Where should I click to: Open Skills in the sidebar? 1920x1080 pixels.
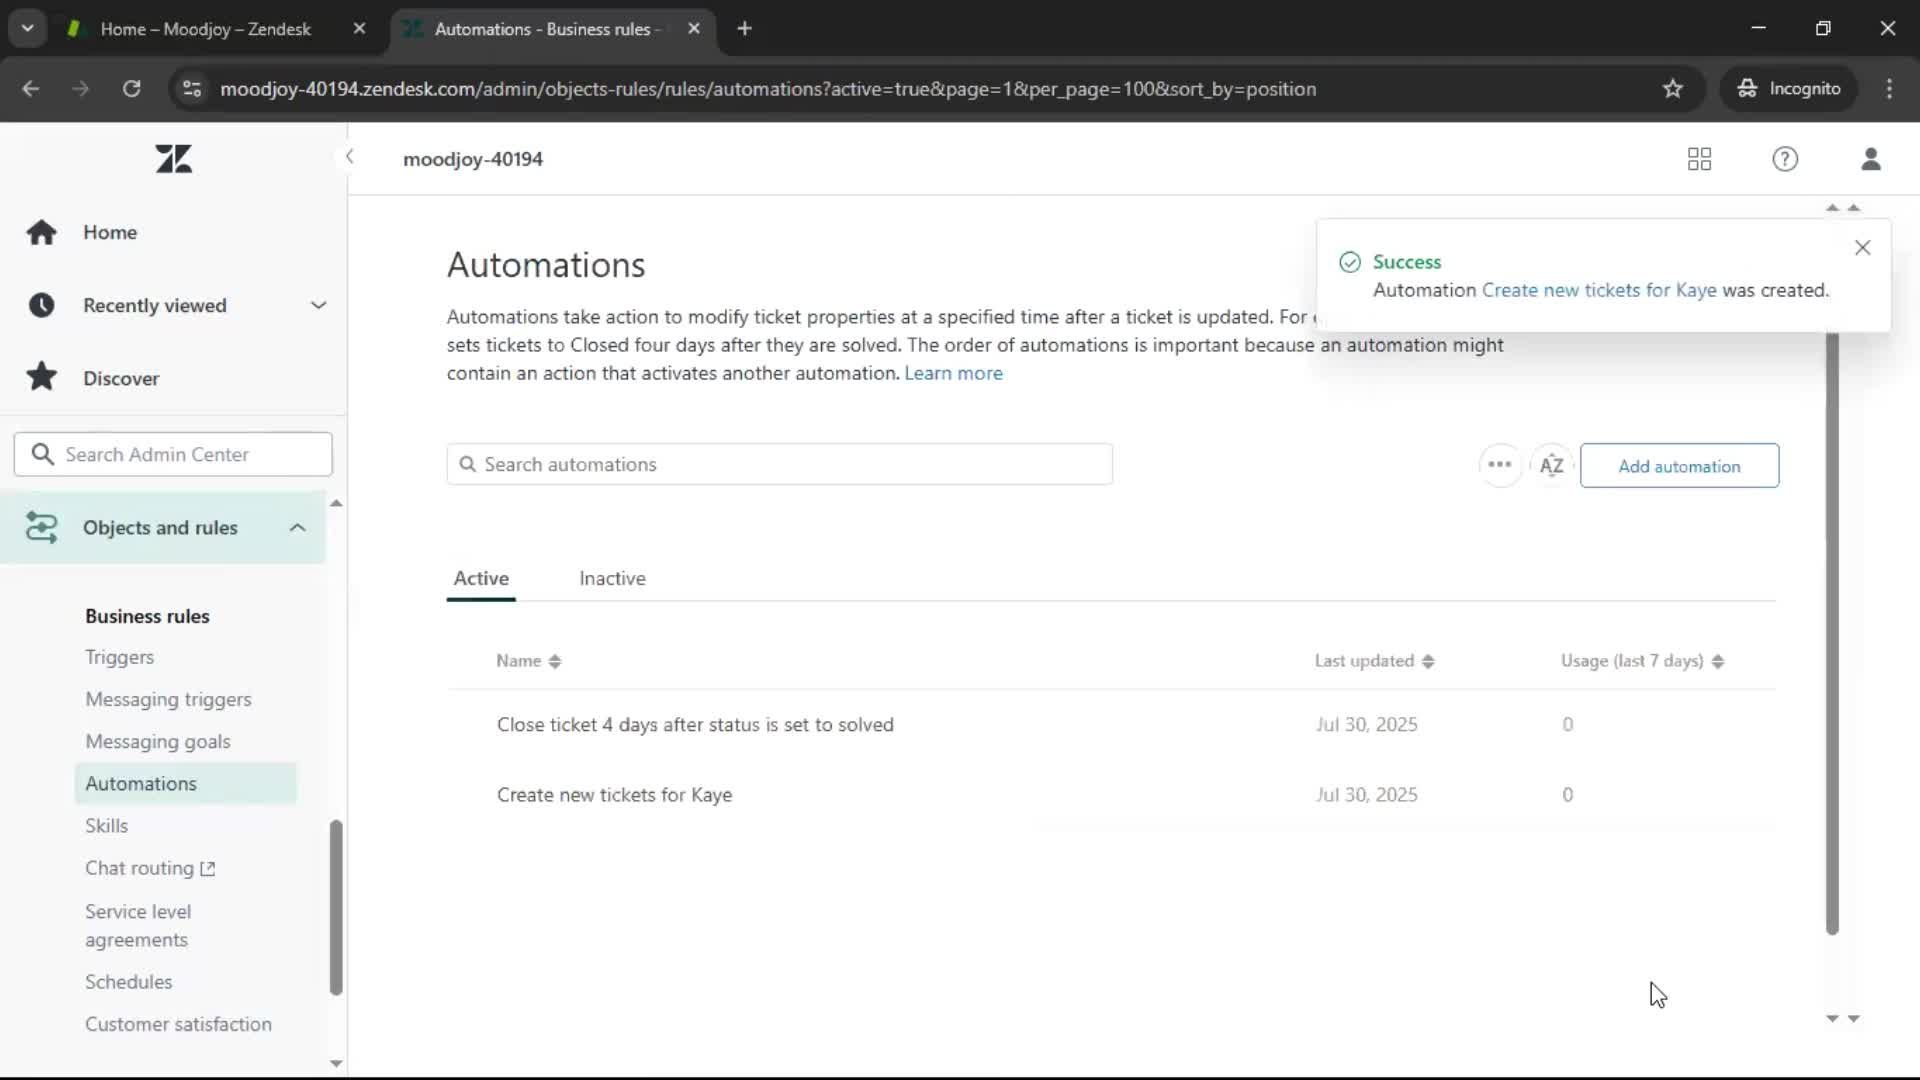106,825
